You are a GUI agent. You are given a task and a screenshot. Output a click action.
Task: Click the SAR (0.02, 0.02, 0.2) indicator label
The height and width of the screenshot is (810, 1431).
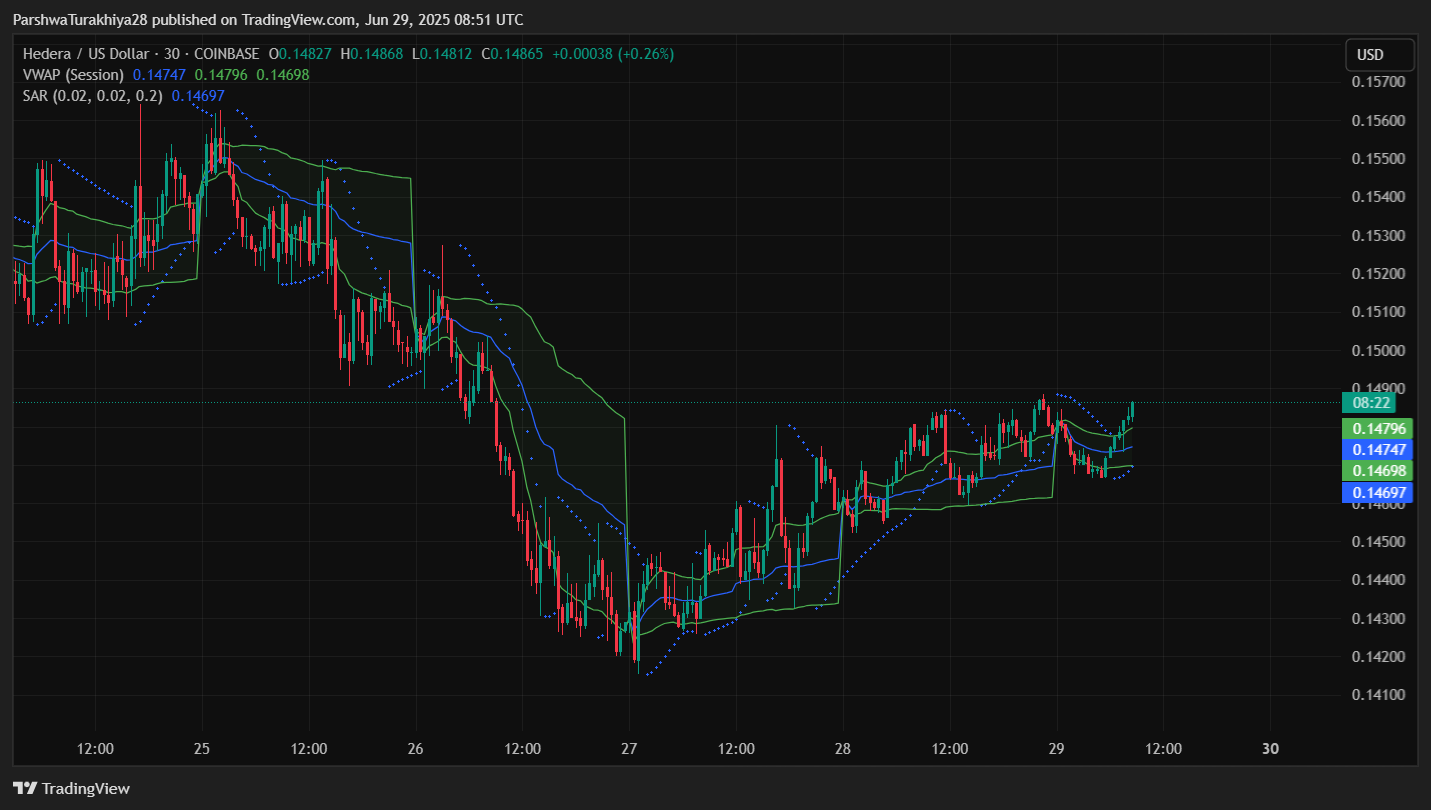(x=93, y=96)
